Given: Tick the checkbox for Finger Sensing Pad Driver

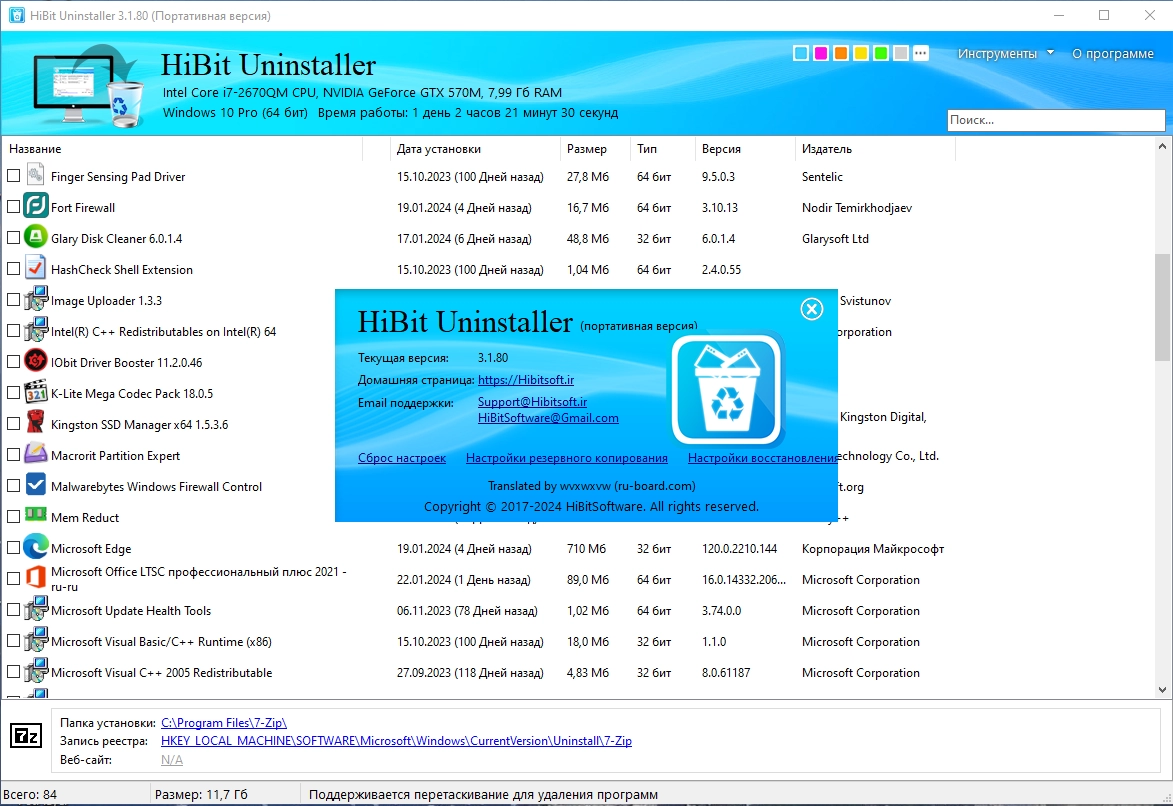Looking at the screenshot, I should click(x=13, y=176).
